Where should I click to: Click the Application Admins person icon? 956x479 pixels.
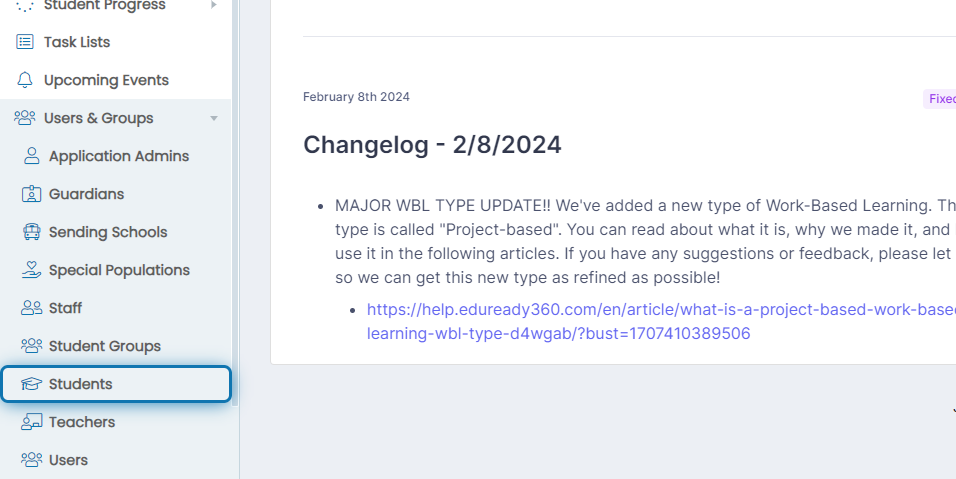pos(32,156)
